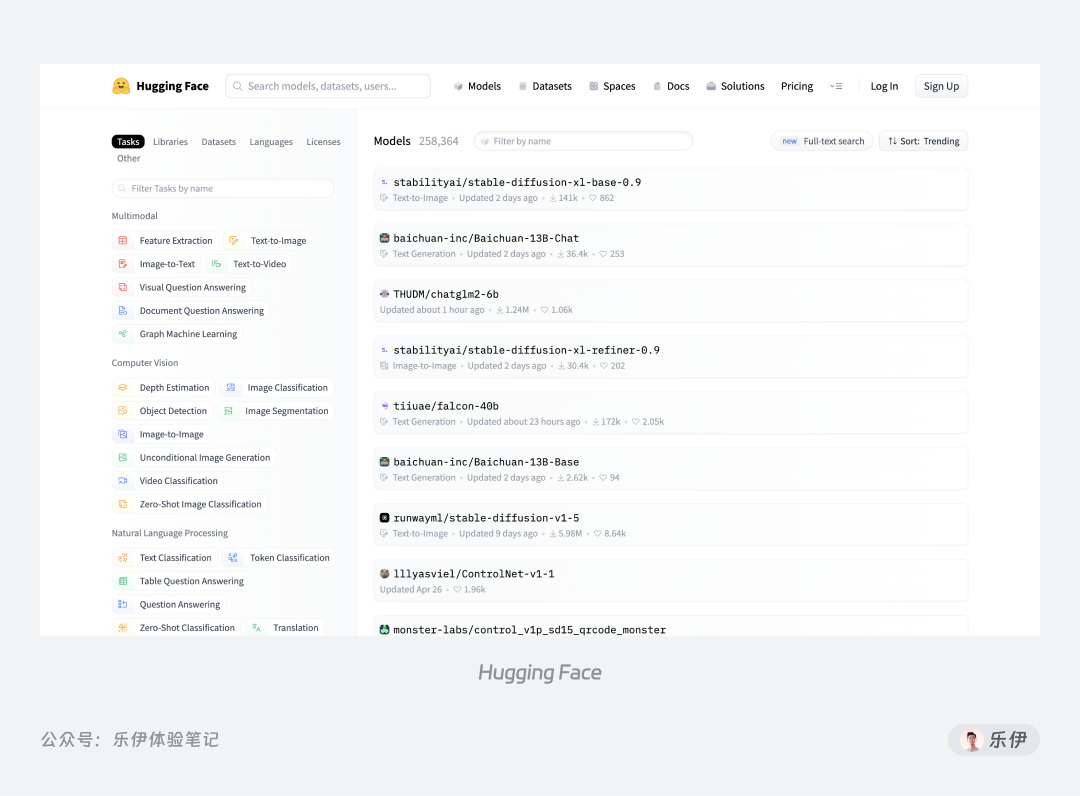Click the Text Classification task icon

pyautogui.click(x=123, y=558)
